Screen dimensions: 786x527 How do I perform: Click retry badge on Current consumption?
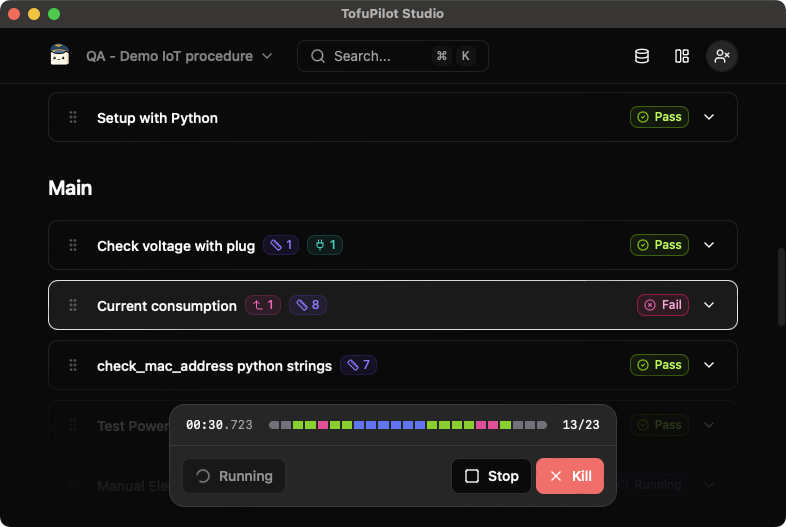click(x=263, y=305)
